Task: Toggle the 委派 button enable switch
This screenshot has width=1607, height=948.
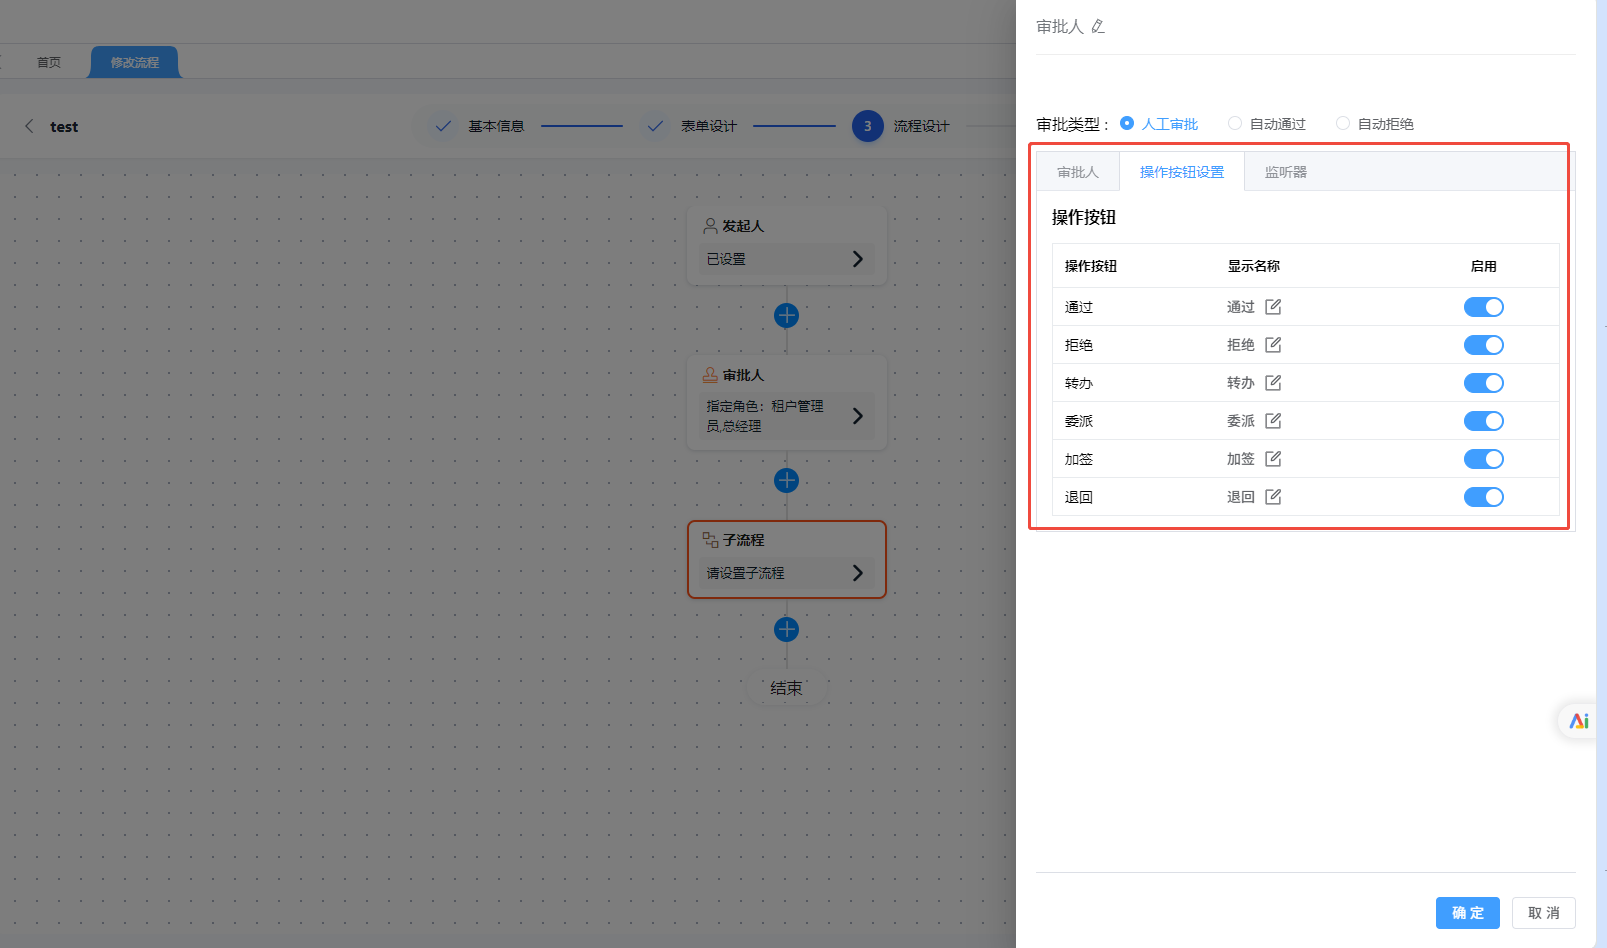Action: pyautogui.click(x=1484, y=421)
